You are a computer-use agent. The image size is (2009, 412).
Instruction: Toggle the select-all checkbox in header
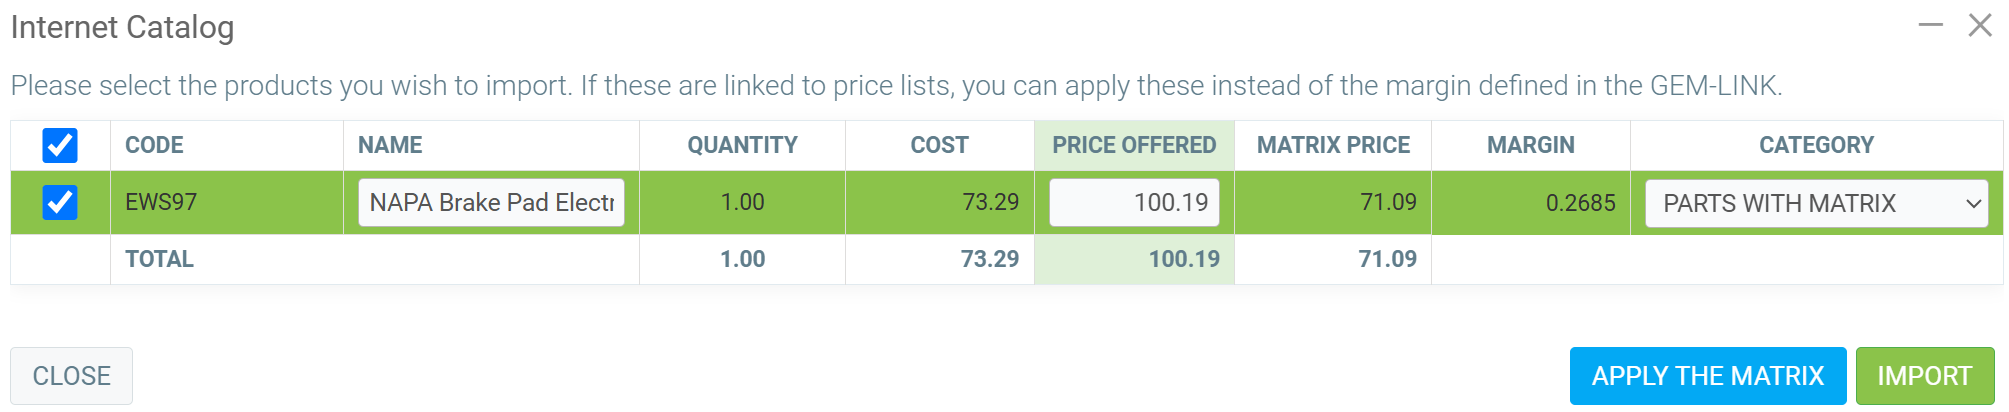(60, 146)
